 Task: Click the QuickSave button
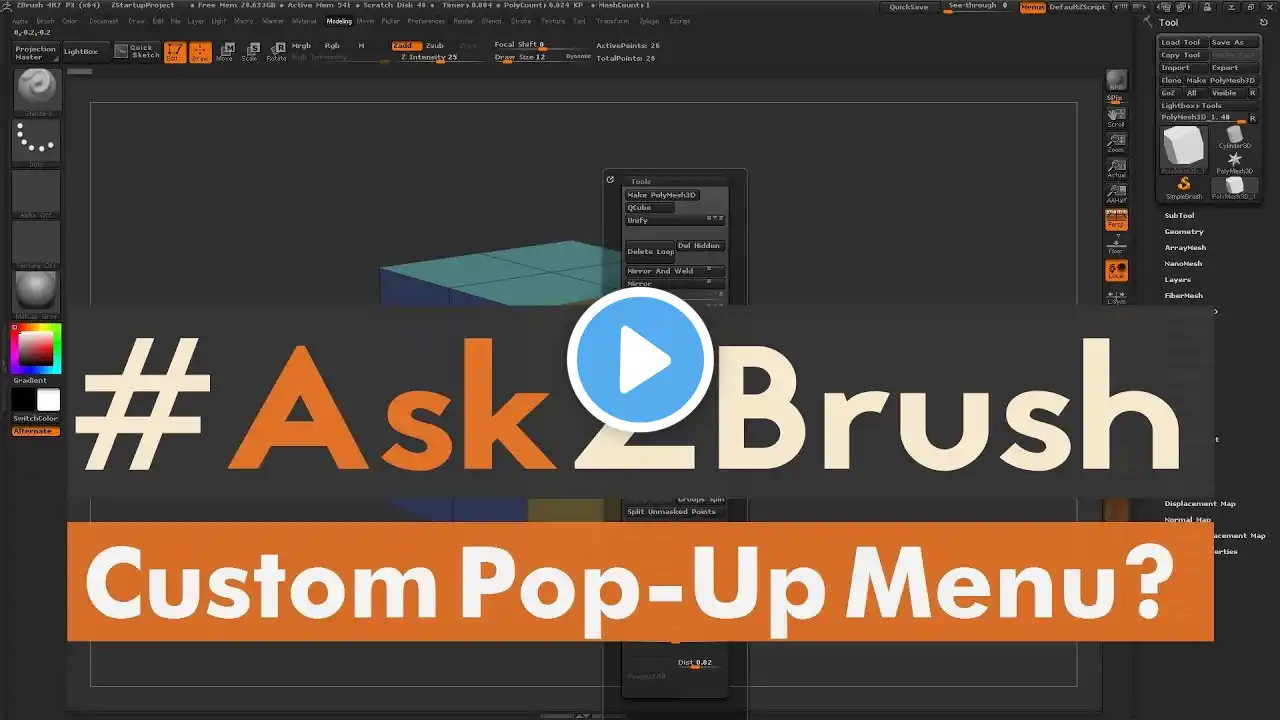(x=909, y=7)
